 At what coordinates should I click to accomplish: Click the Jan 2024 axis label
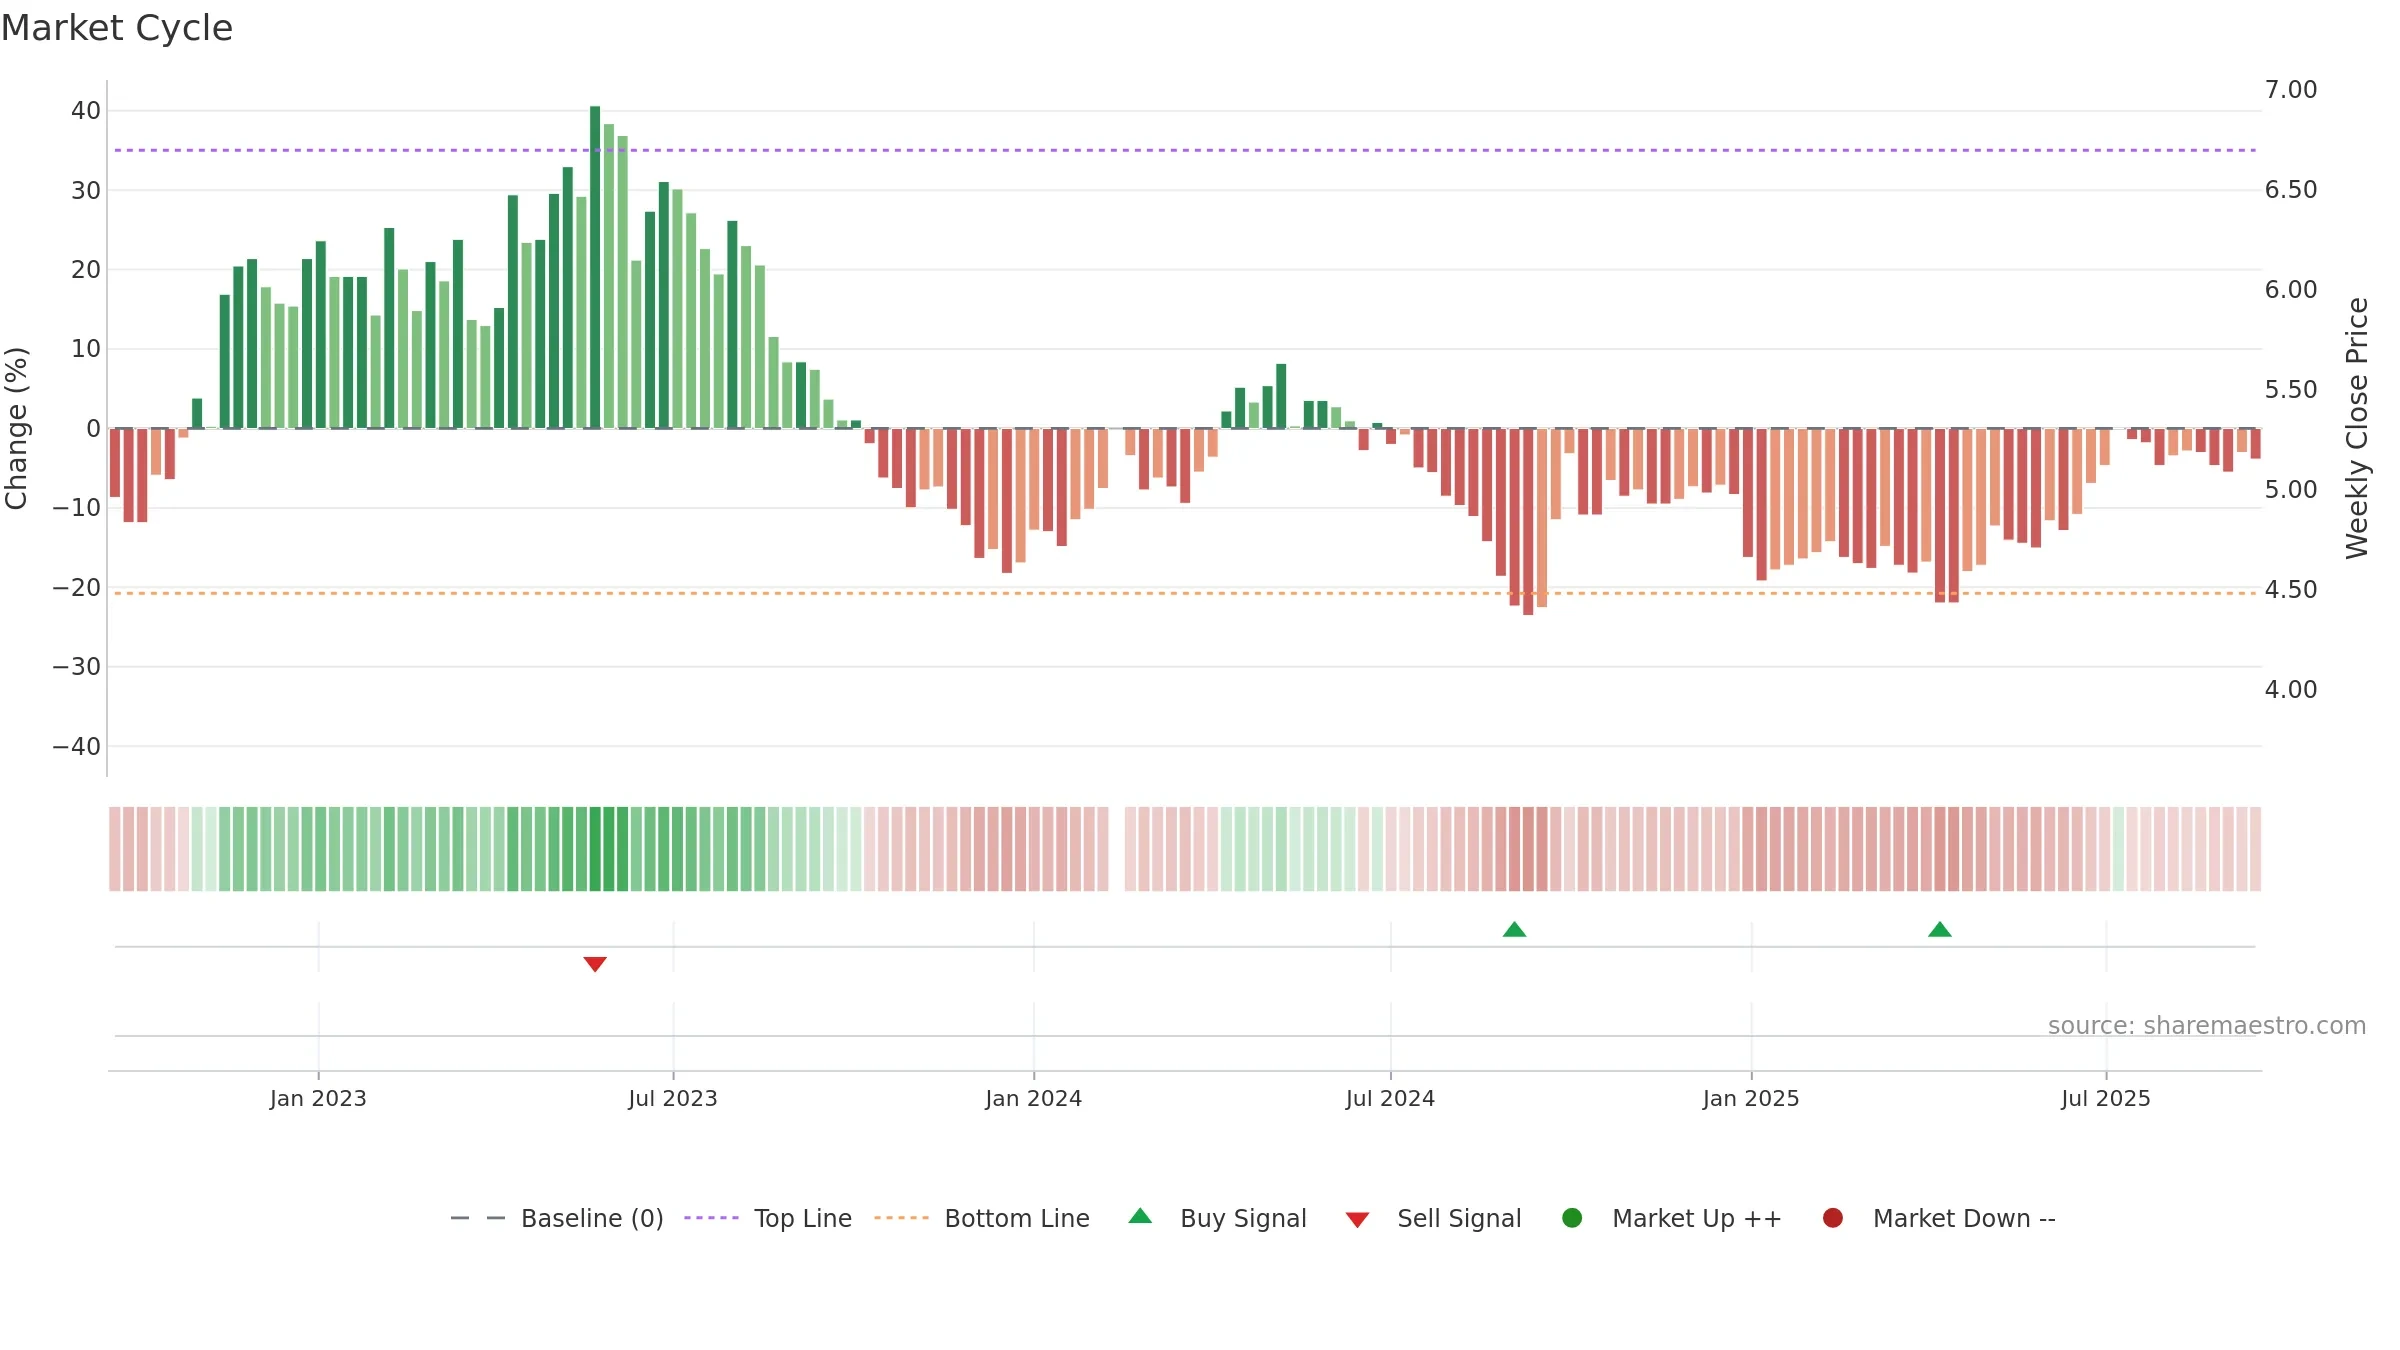pyautogui.click(x=1033, y=1098)
